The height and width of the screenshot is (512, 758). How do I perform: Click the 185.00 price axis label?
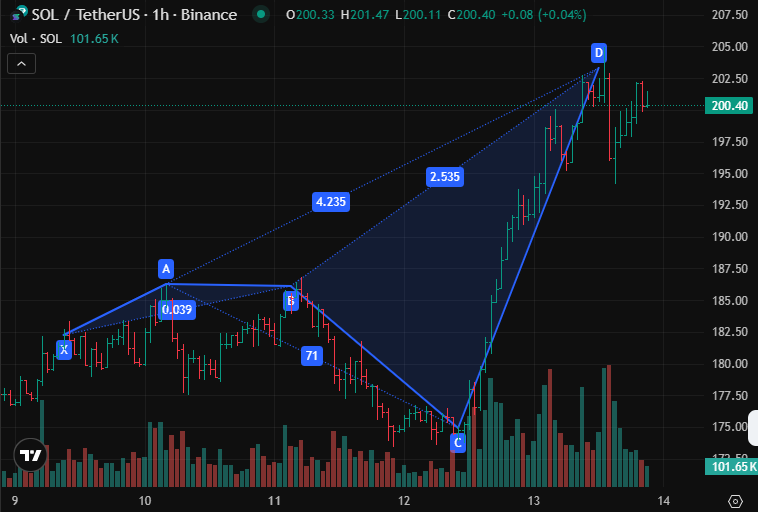click(729, 301)
